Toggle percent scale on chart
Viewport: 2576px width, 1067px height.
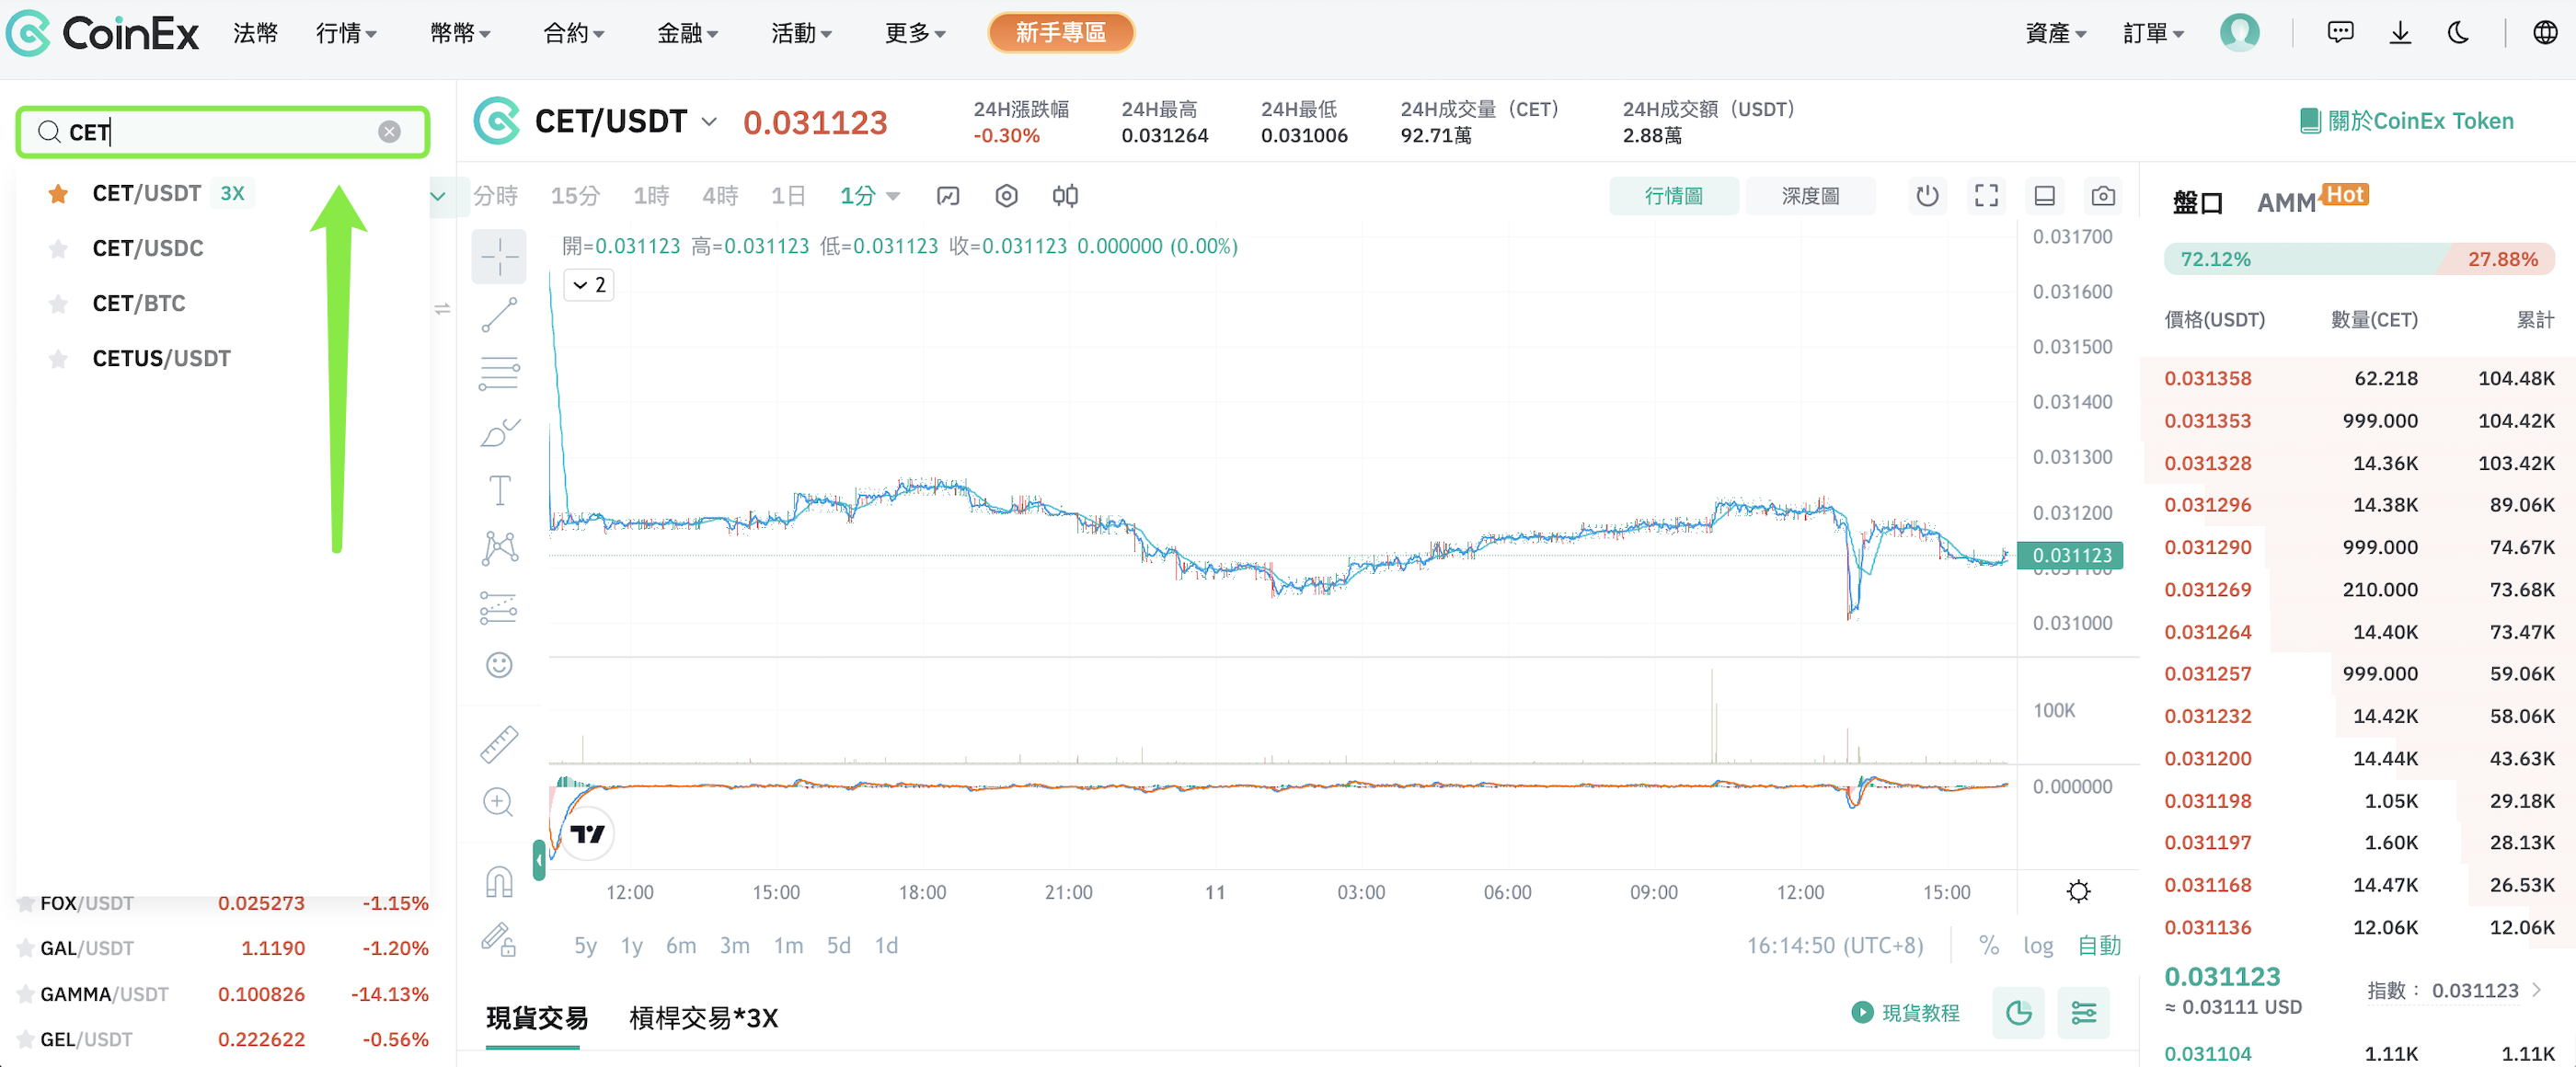(x=1988, y=945)
